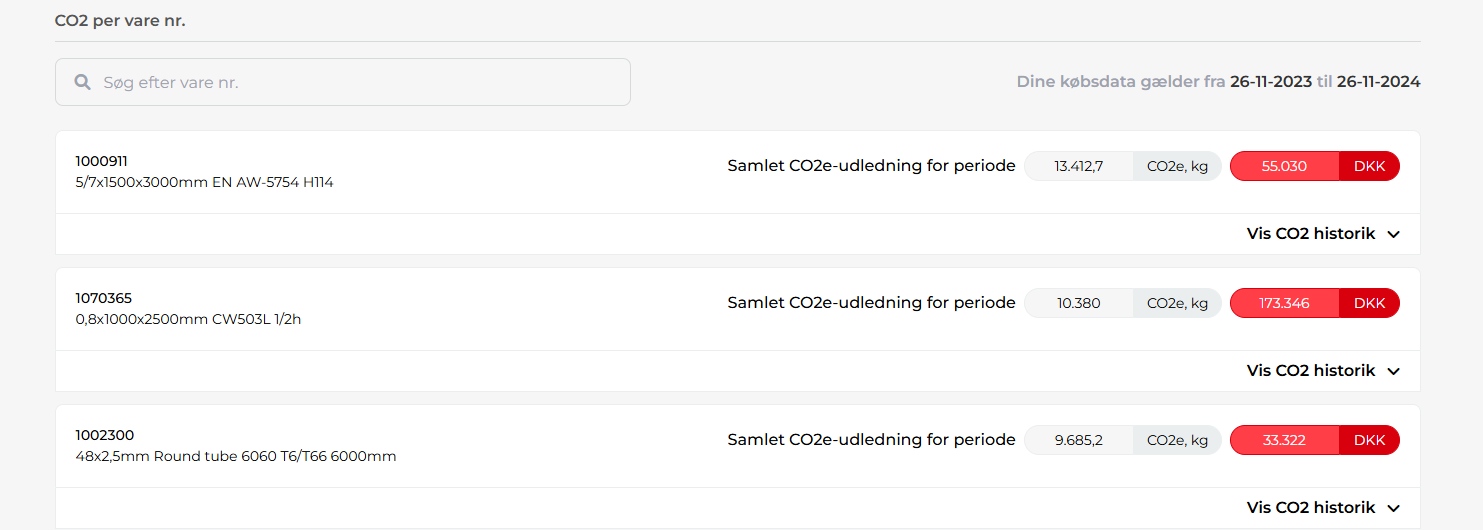Click the red 173.346 DKK badge

[1314, 303]
